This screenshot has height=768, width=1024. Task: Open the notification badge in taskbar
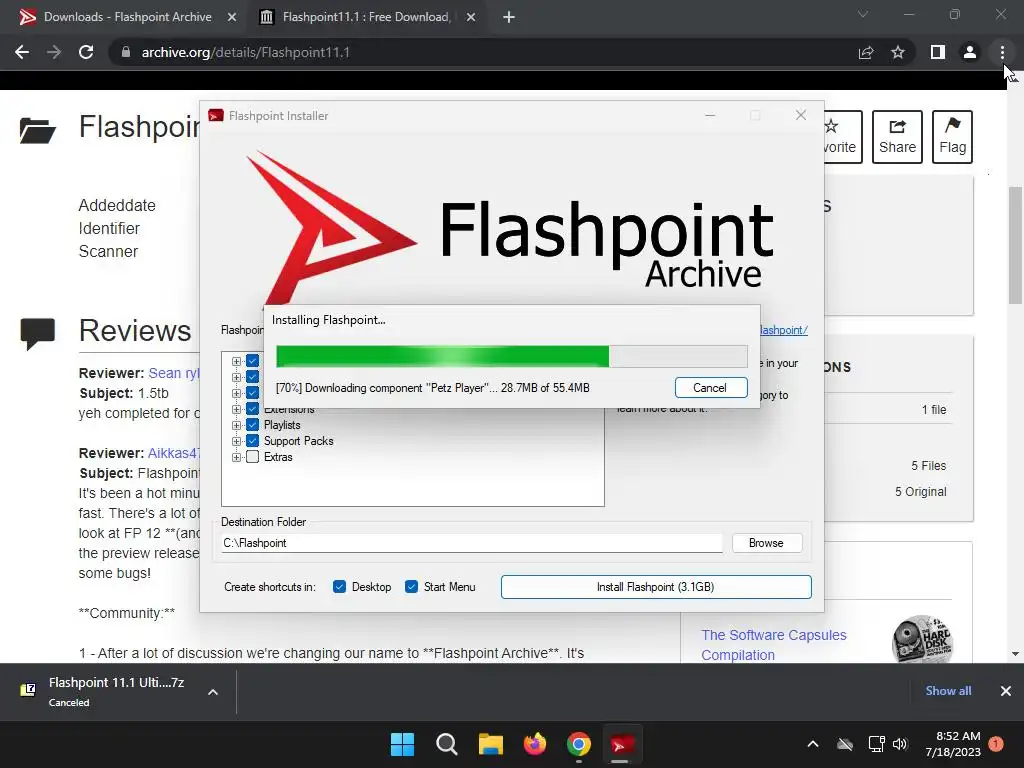[996, 744]
